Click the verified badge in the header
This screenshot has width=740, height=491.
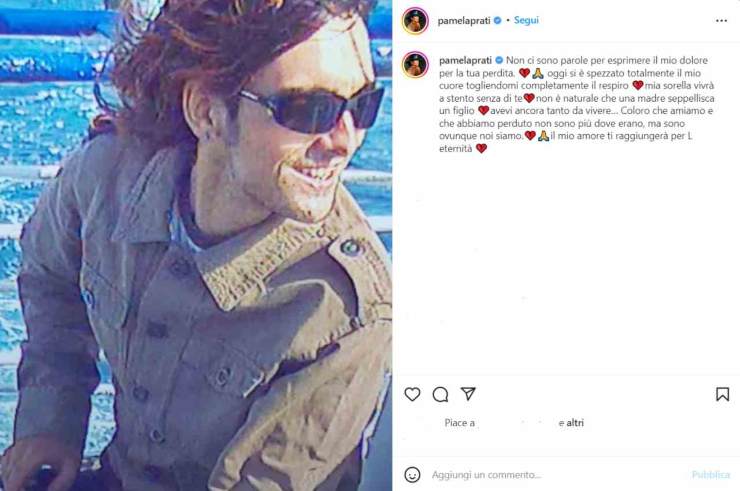click(497, 21)
